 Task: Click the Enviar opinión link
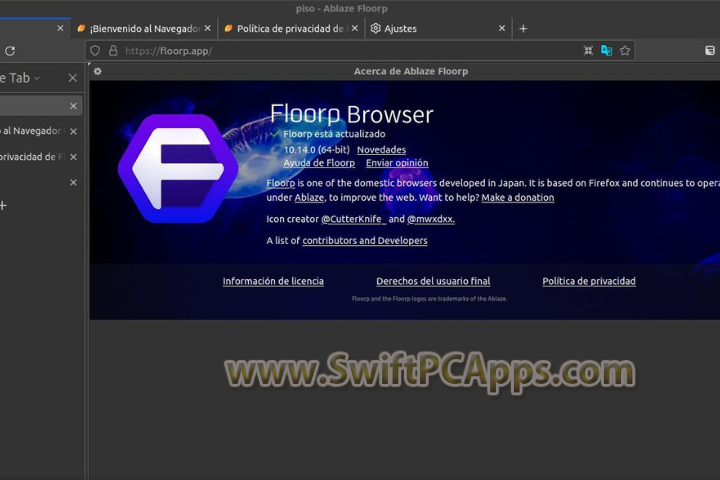397,163
